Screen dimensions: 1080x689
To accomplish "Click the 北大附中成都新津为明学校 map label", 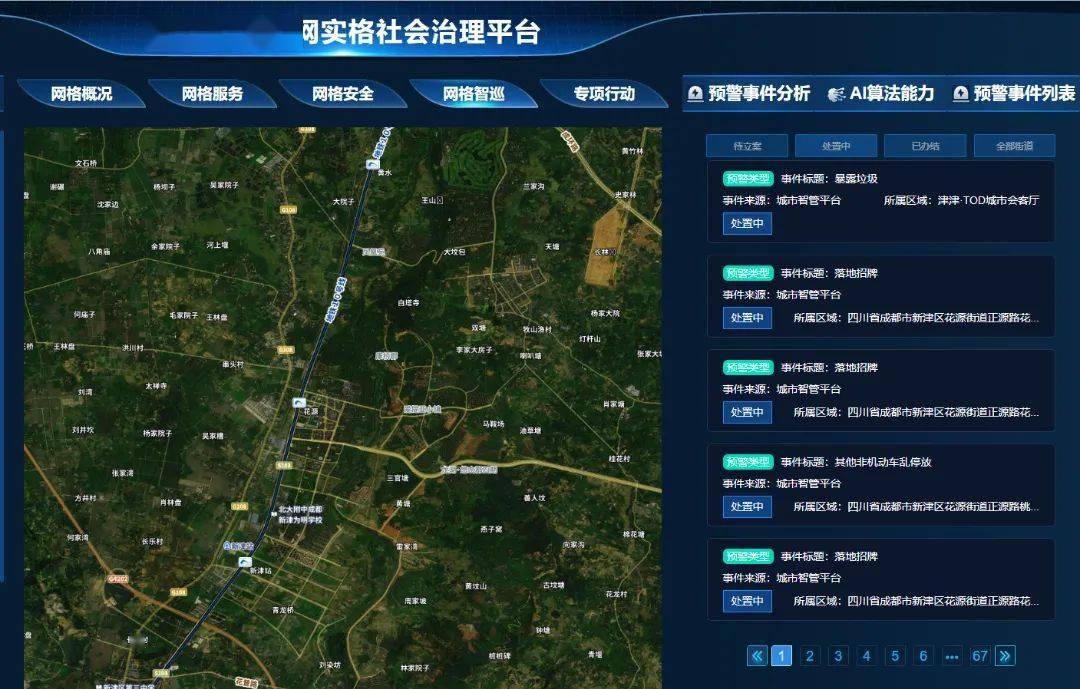I will [x=300, y=515].
